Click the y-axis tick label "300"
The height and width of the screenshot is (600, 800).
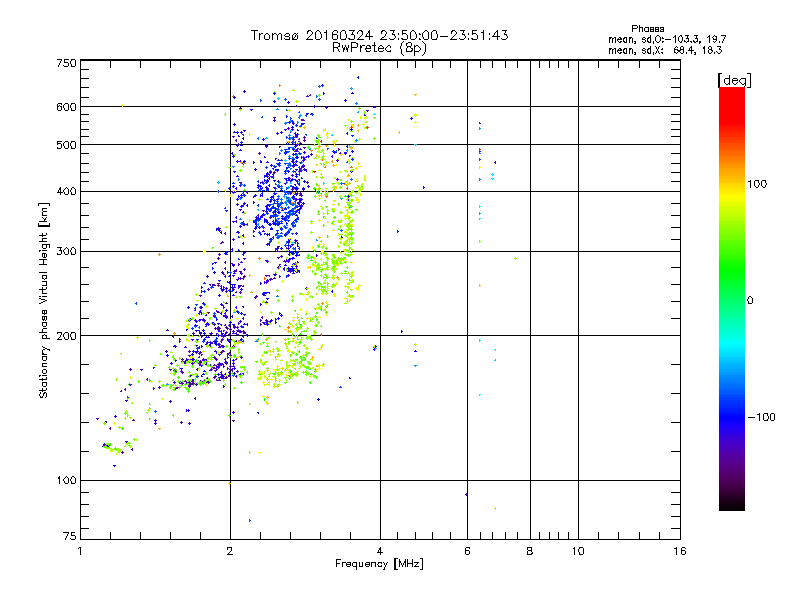[x=66, y=252]
